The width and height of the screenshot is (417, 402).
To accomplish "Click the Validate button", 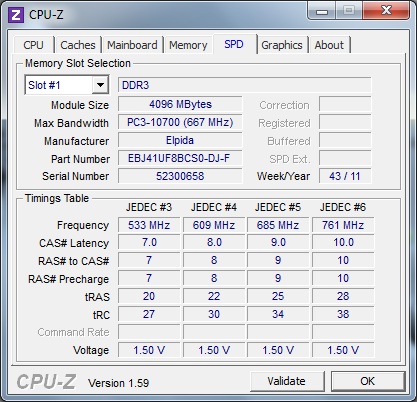I will click(286, 381).
